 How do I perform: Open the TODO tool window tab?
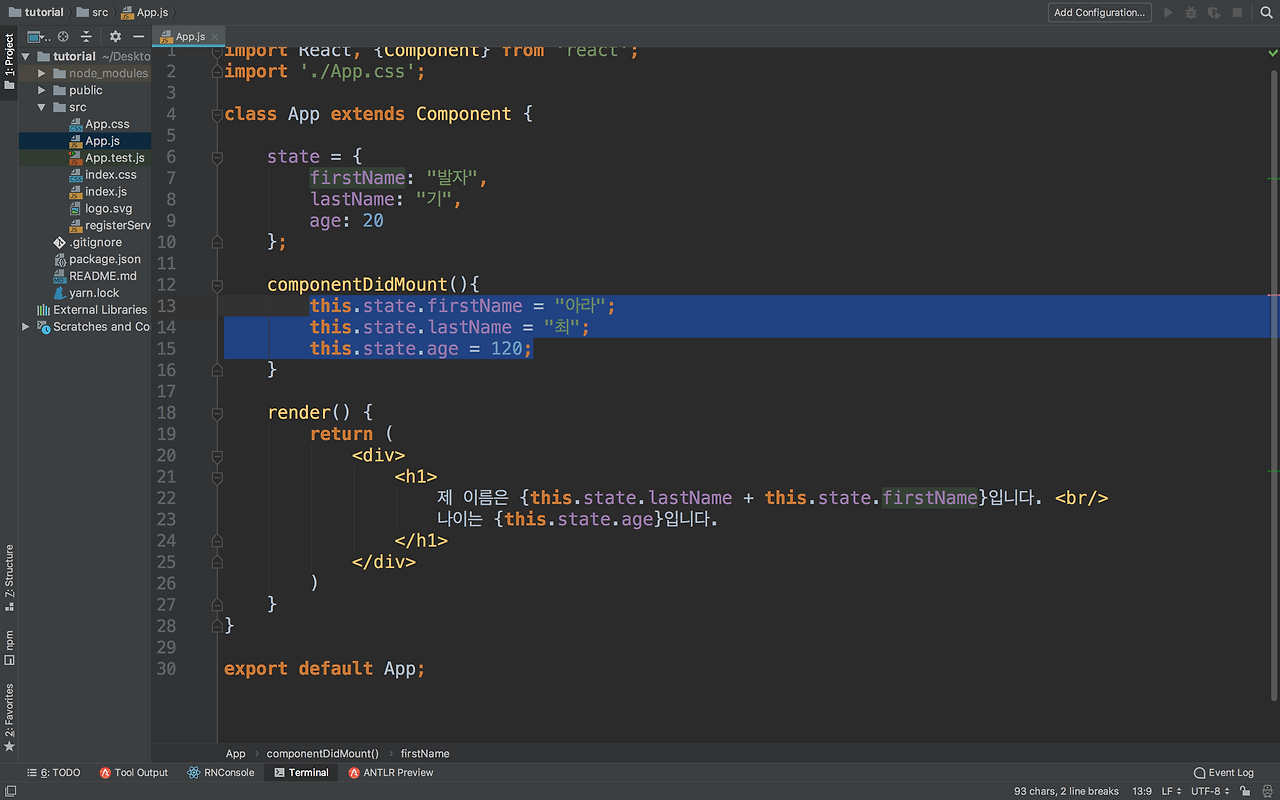coord(55,772)
